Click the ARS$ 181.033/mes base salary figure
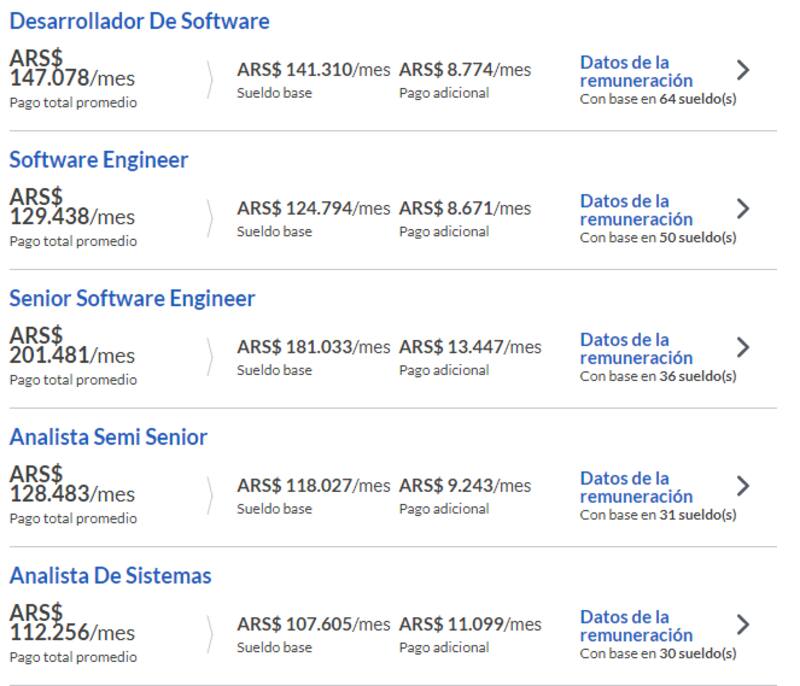This screenshot has width=800, height=686. [x=313, y=347]
